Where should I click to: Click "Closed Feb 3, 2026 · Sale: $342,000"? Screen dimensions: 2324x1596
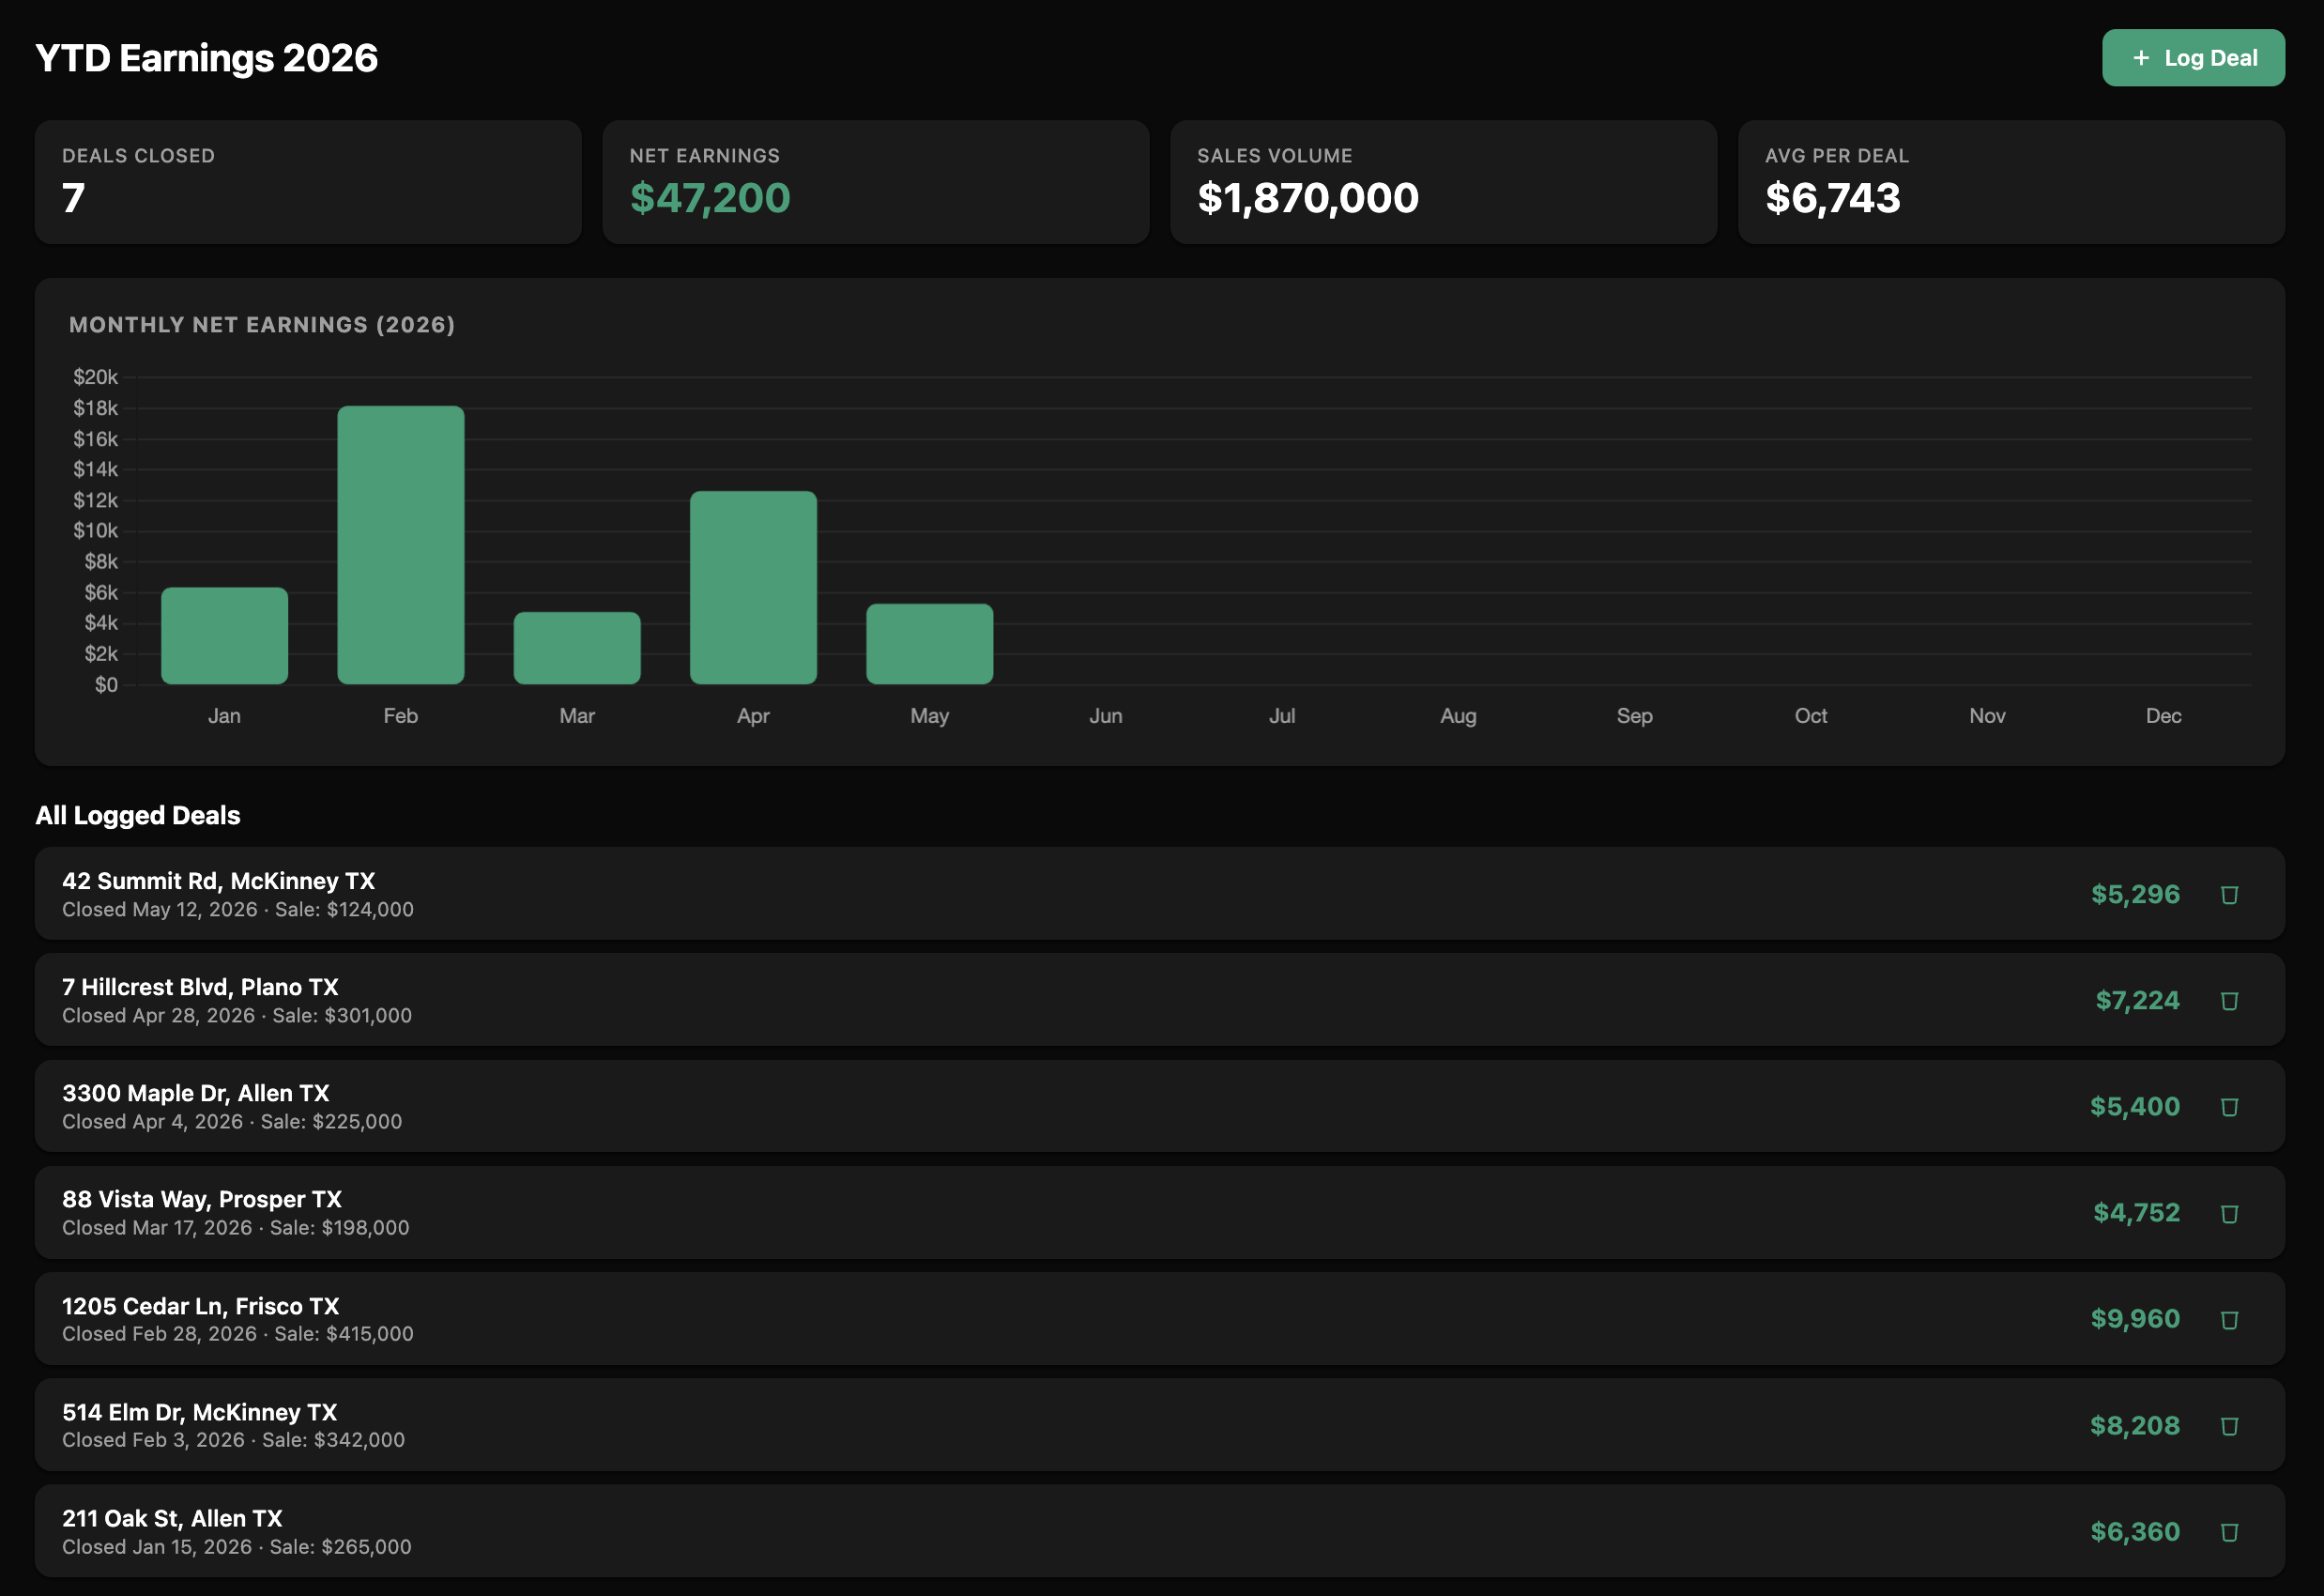coord(233,1440)
